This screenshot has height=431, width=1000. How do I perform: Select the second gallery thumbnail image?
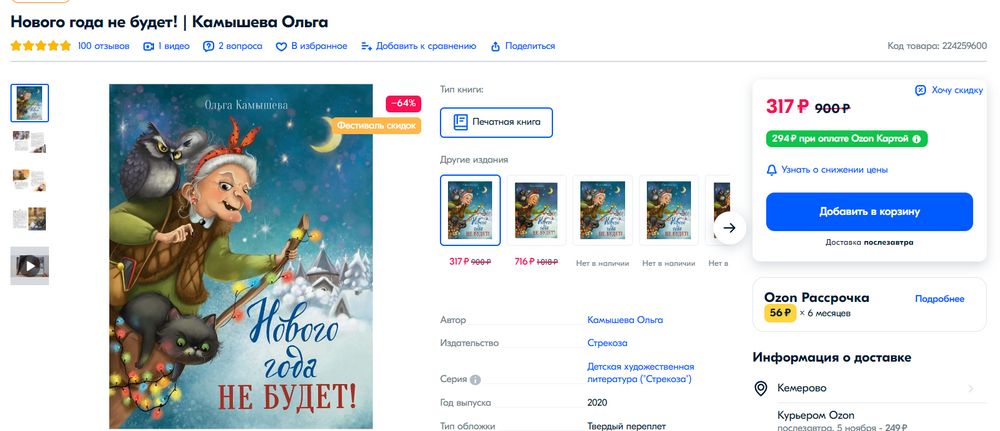tap(29, 142)
